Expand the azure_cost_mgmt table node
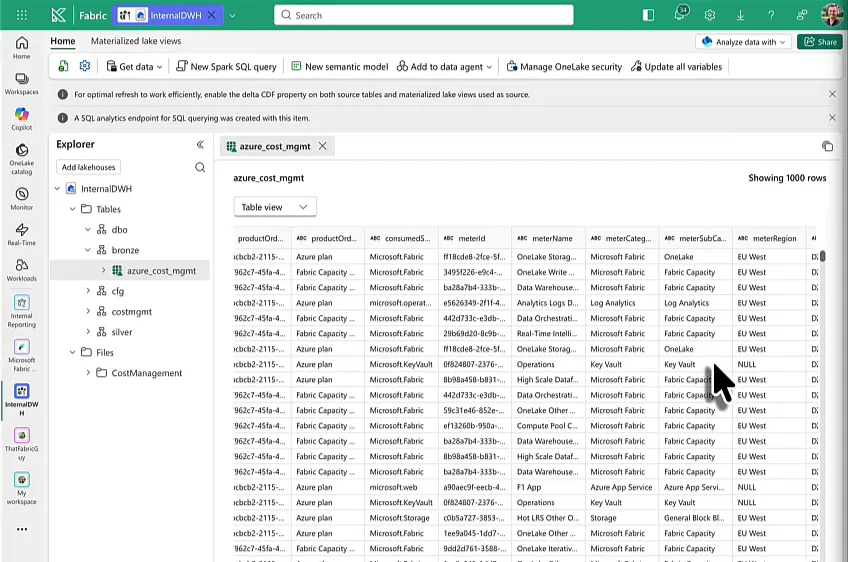The height and width of the screenshot is (562, 848). 103,270
